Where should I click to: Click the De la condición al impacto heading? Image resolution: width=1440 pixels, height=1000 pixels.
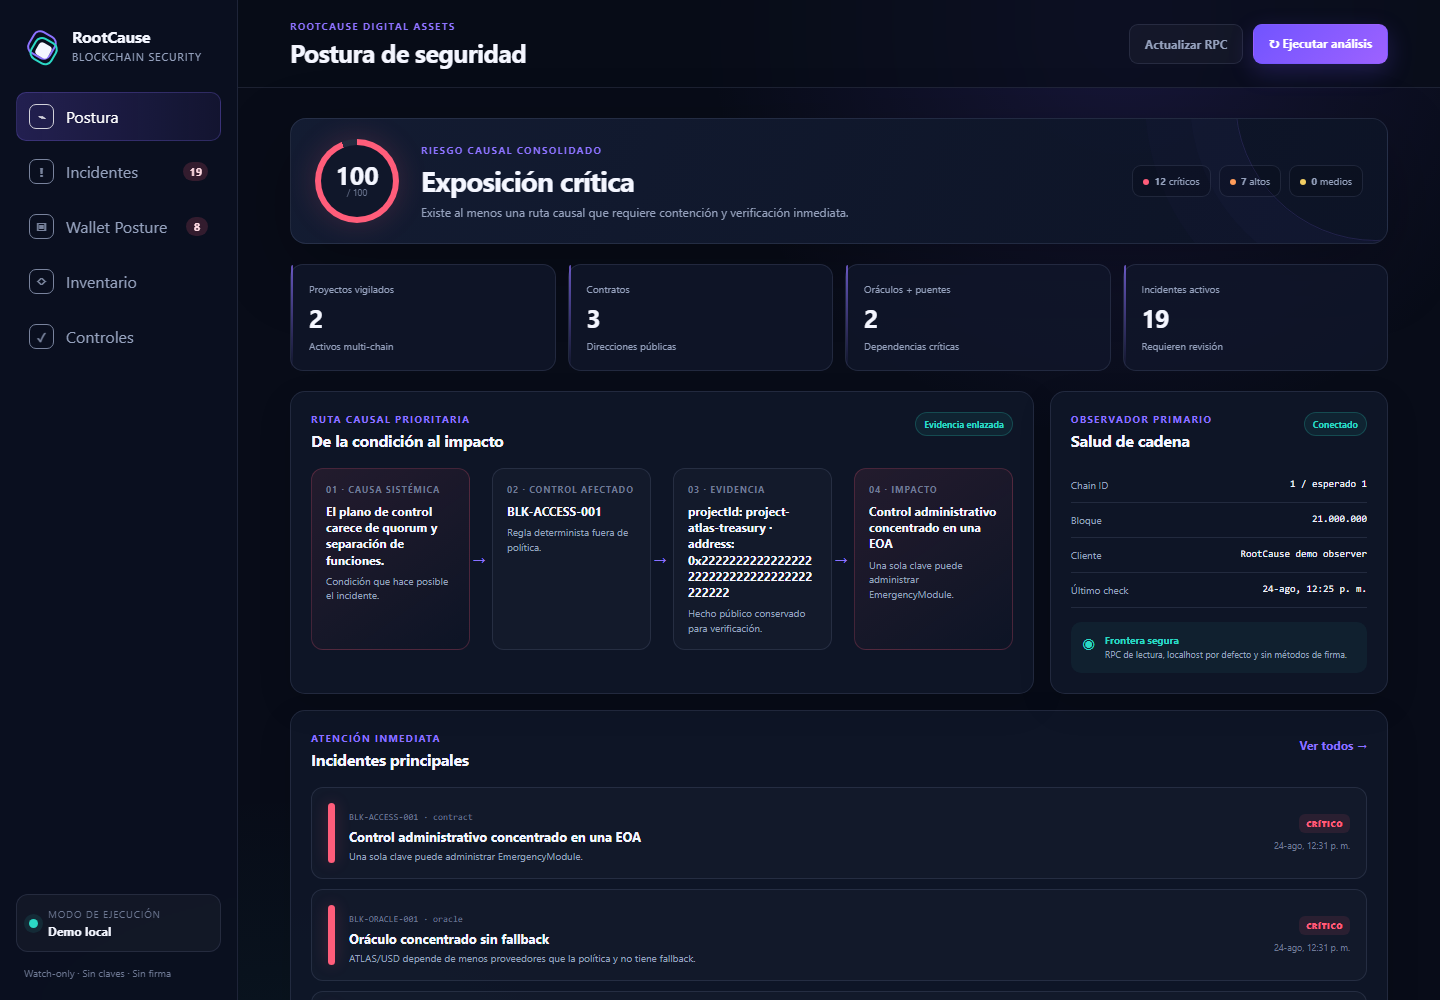click(x=407, y=442)
